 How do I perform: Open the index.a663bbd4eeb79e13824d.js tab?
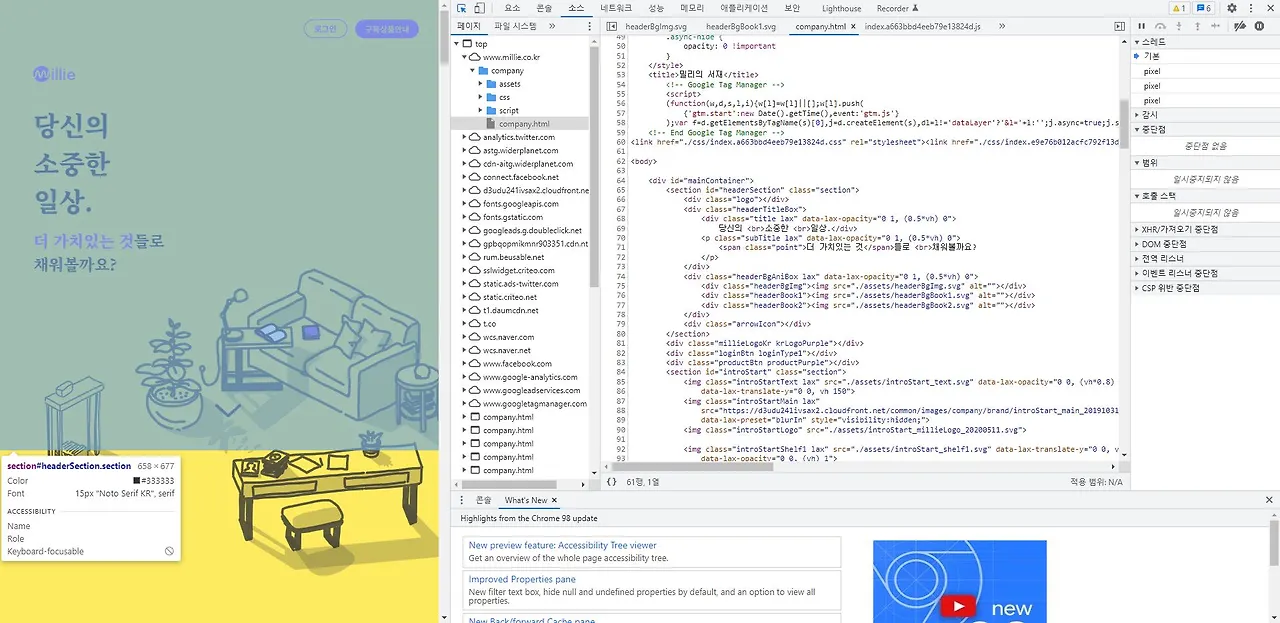point(923,26)
